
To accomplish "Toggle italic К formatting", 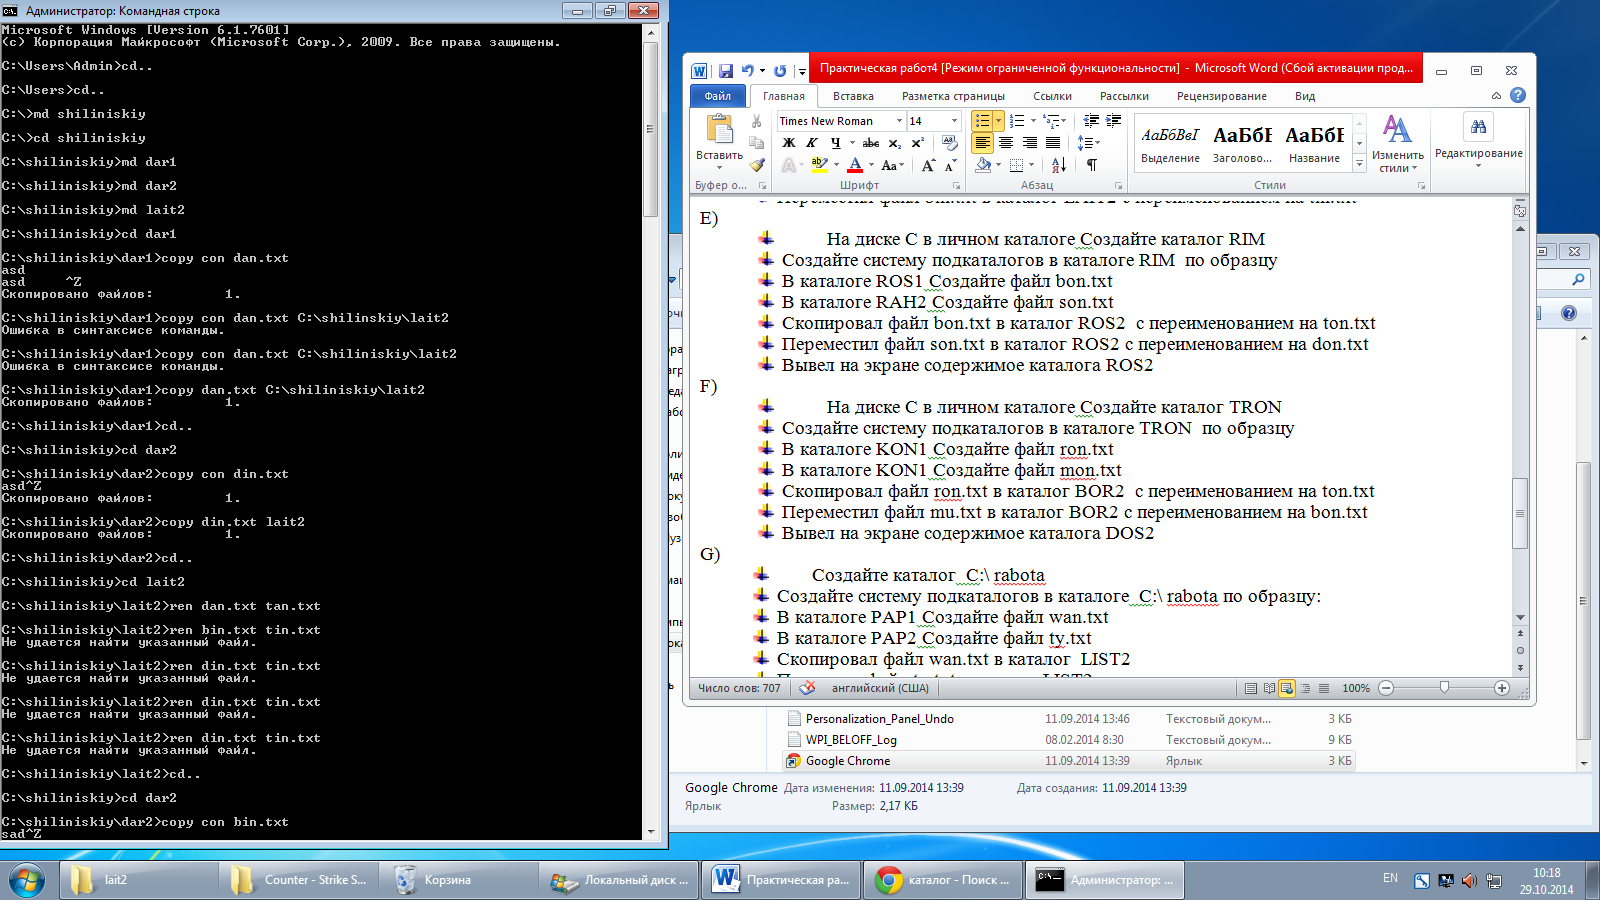I will (812, 143).
